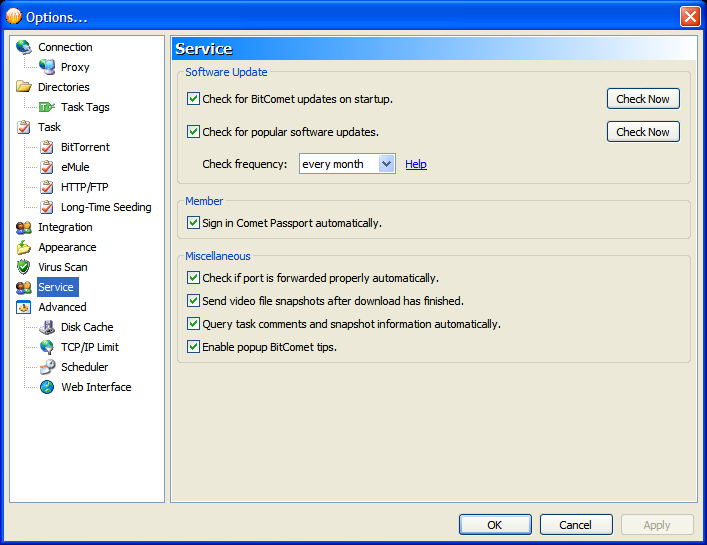The width and height of the screenshot is (707, 545).
Task: Select BitTorrent under Task
Action: point(85,147)
